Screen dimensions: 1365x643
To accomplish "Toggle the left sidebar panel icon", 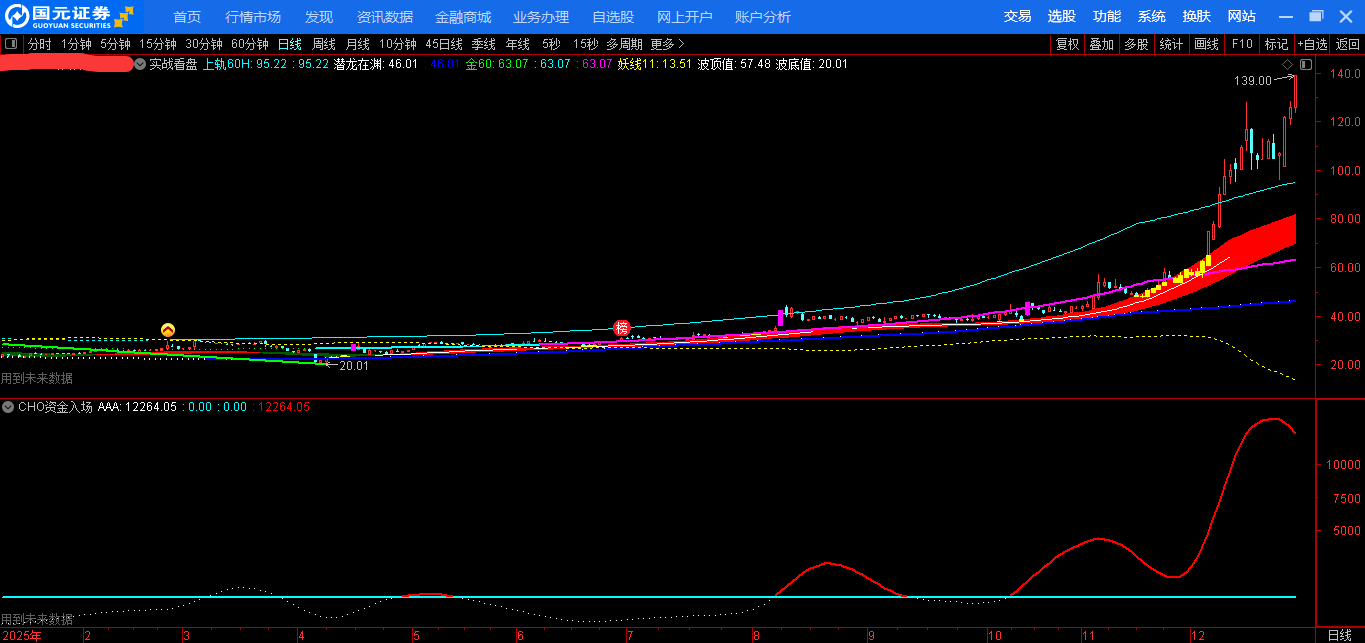I will click(11, 44).
